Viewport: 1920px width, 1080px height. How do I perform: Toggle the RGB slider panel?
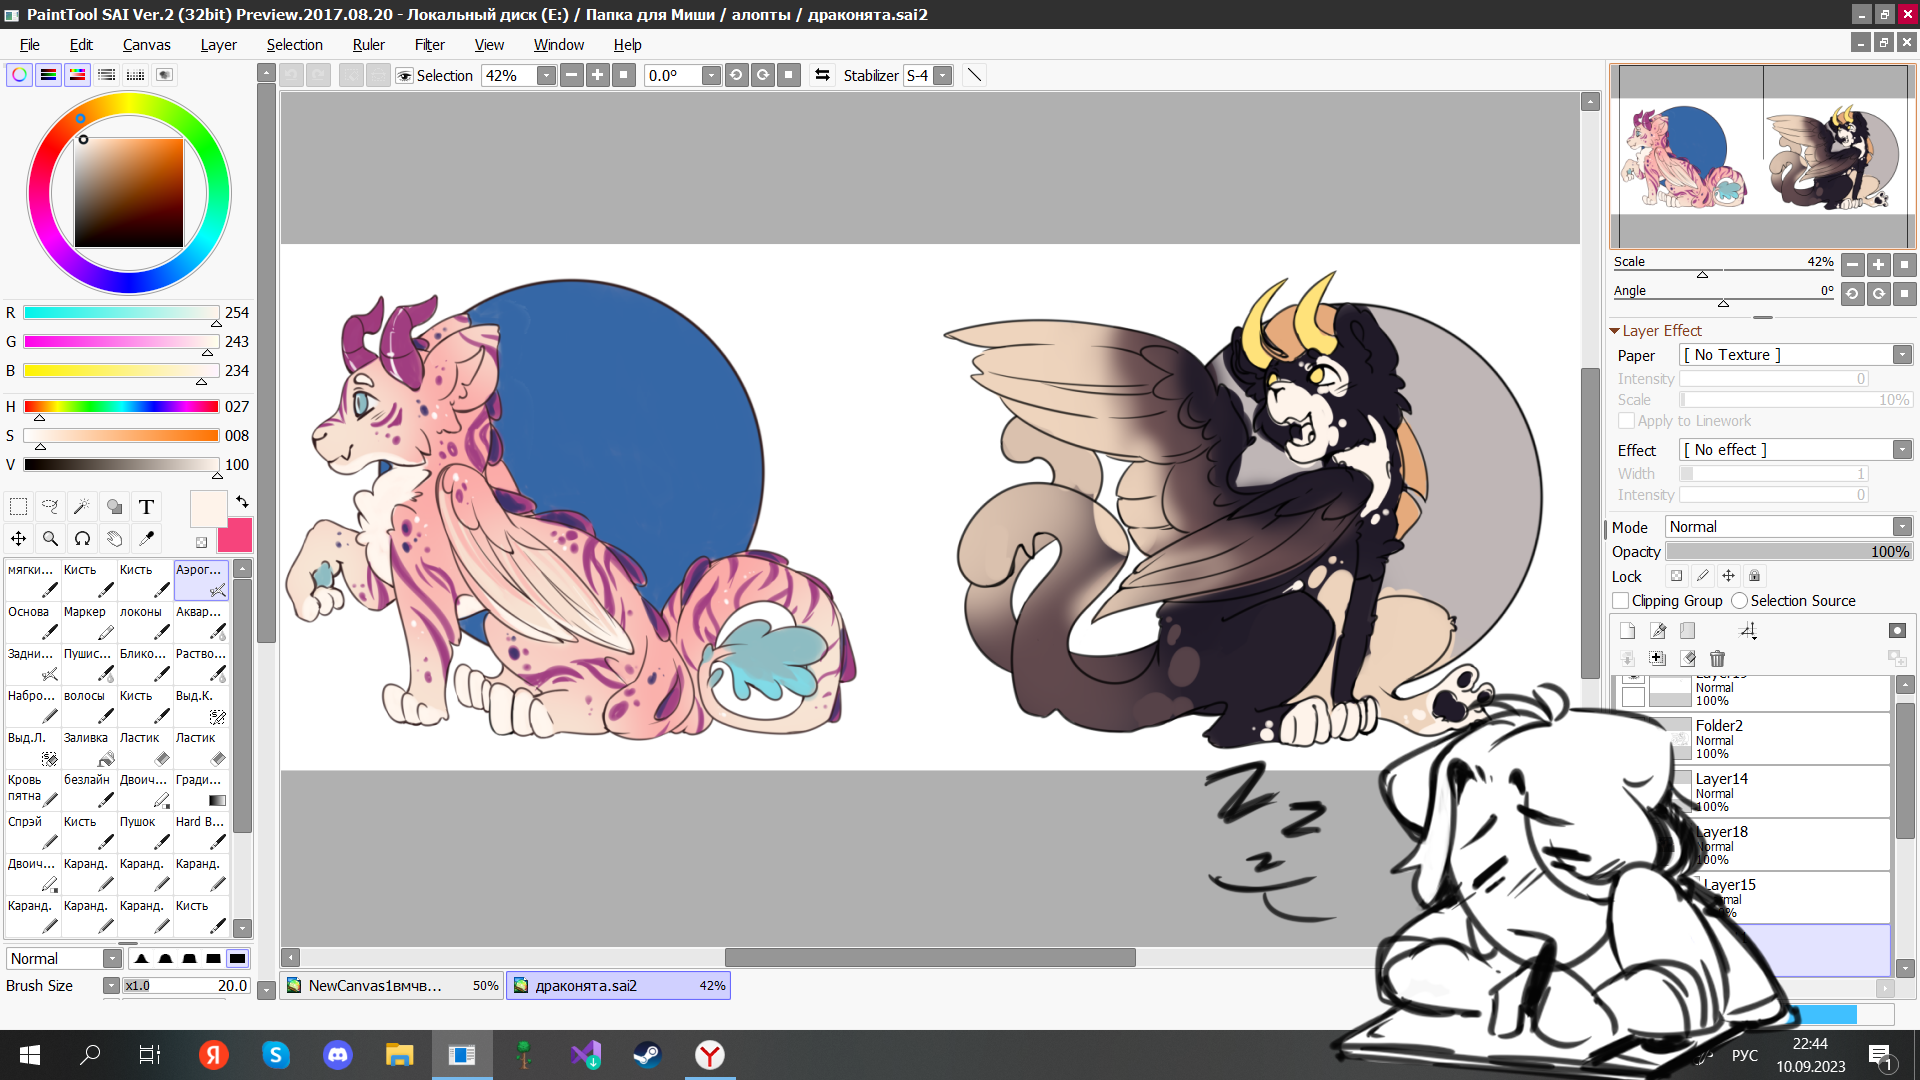coord(48,75)
